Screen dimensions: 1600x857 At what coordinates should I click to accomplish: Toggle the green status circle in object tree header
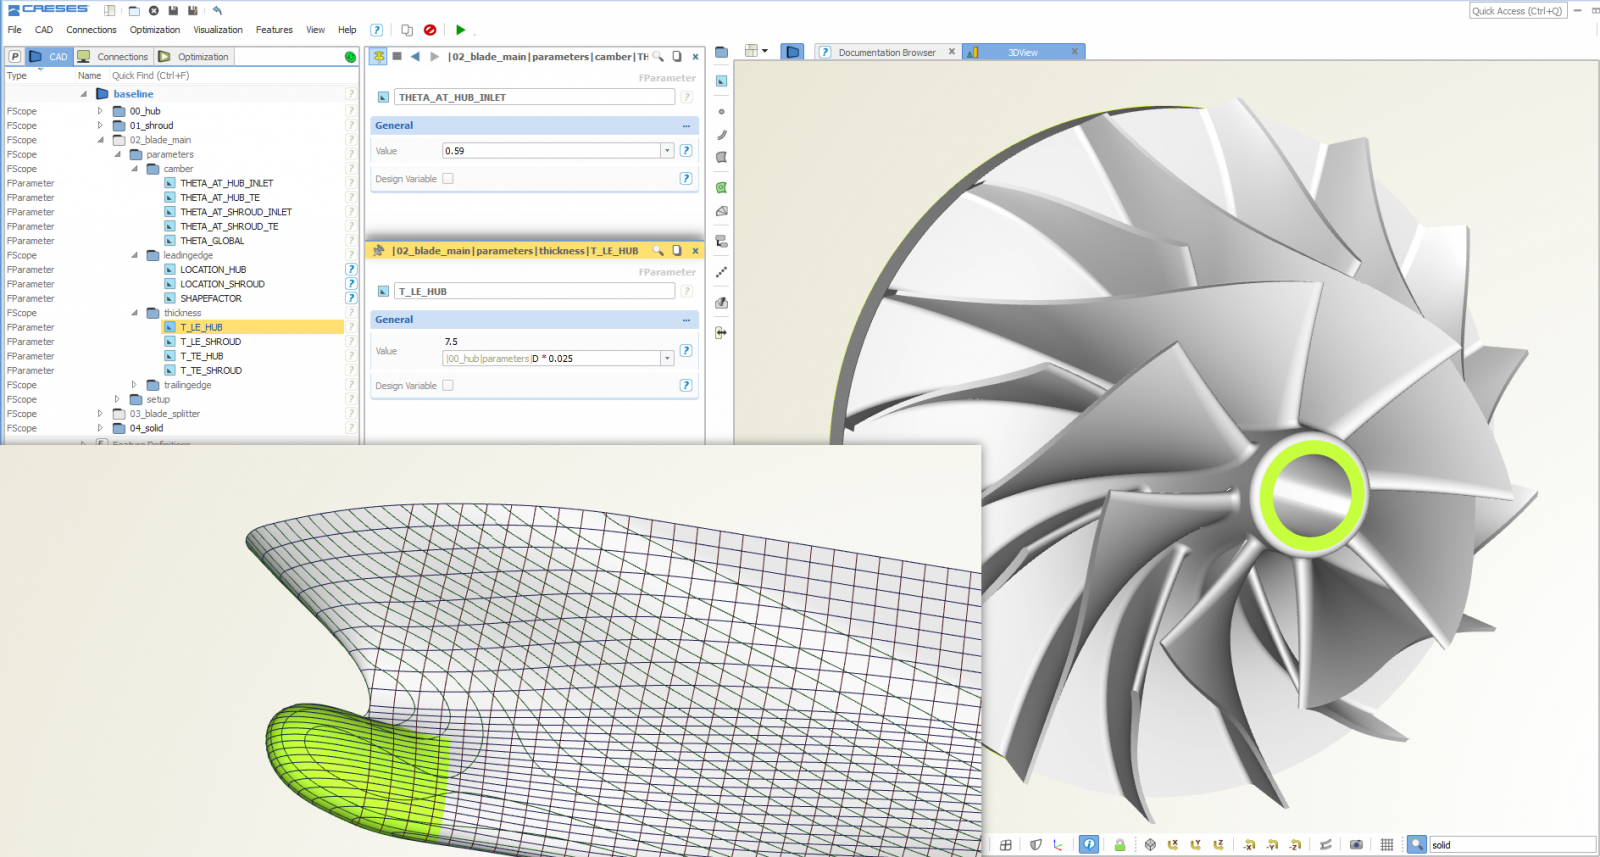pos(350,57)
